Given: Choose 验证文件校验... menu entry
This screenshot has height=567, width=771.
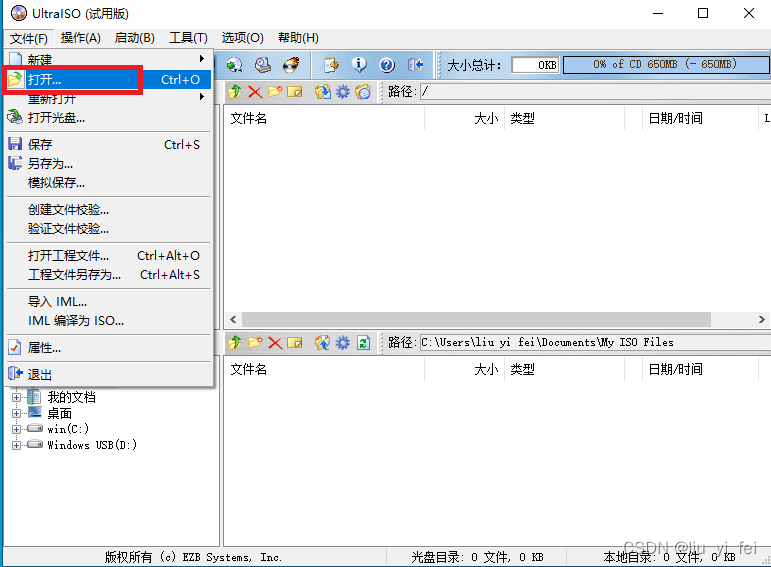Looking at the screenshot, I should 109,229.
